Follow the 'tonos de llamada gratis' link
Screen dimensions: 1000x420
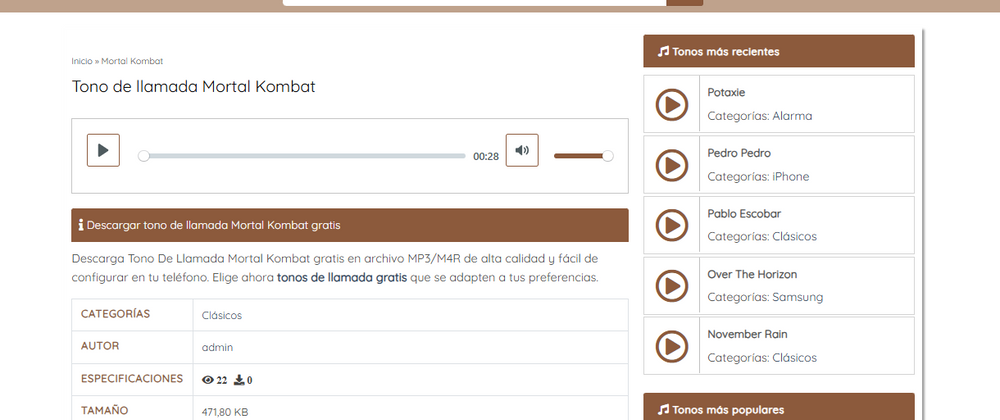click(x=342, y=278)
